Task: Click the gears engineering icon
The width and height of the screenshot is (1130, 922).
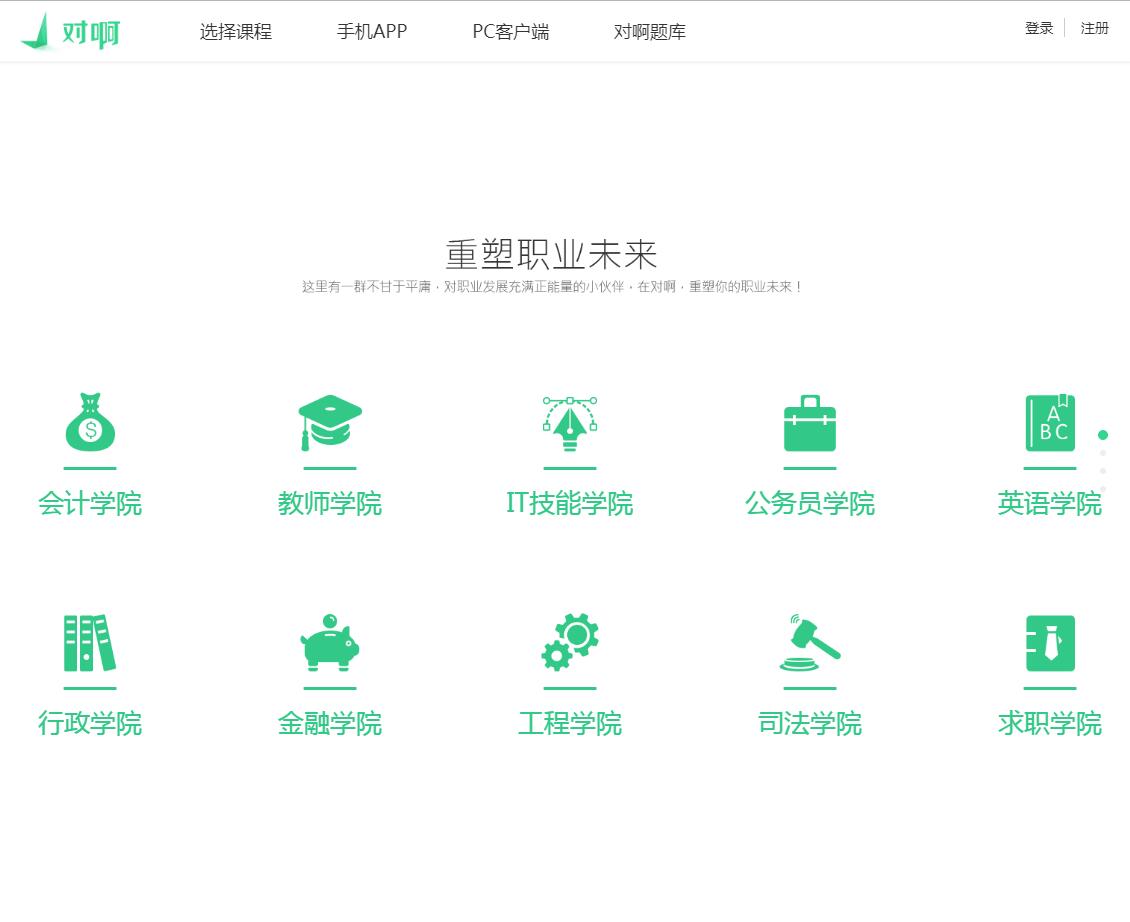Action: point(570,642)
